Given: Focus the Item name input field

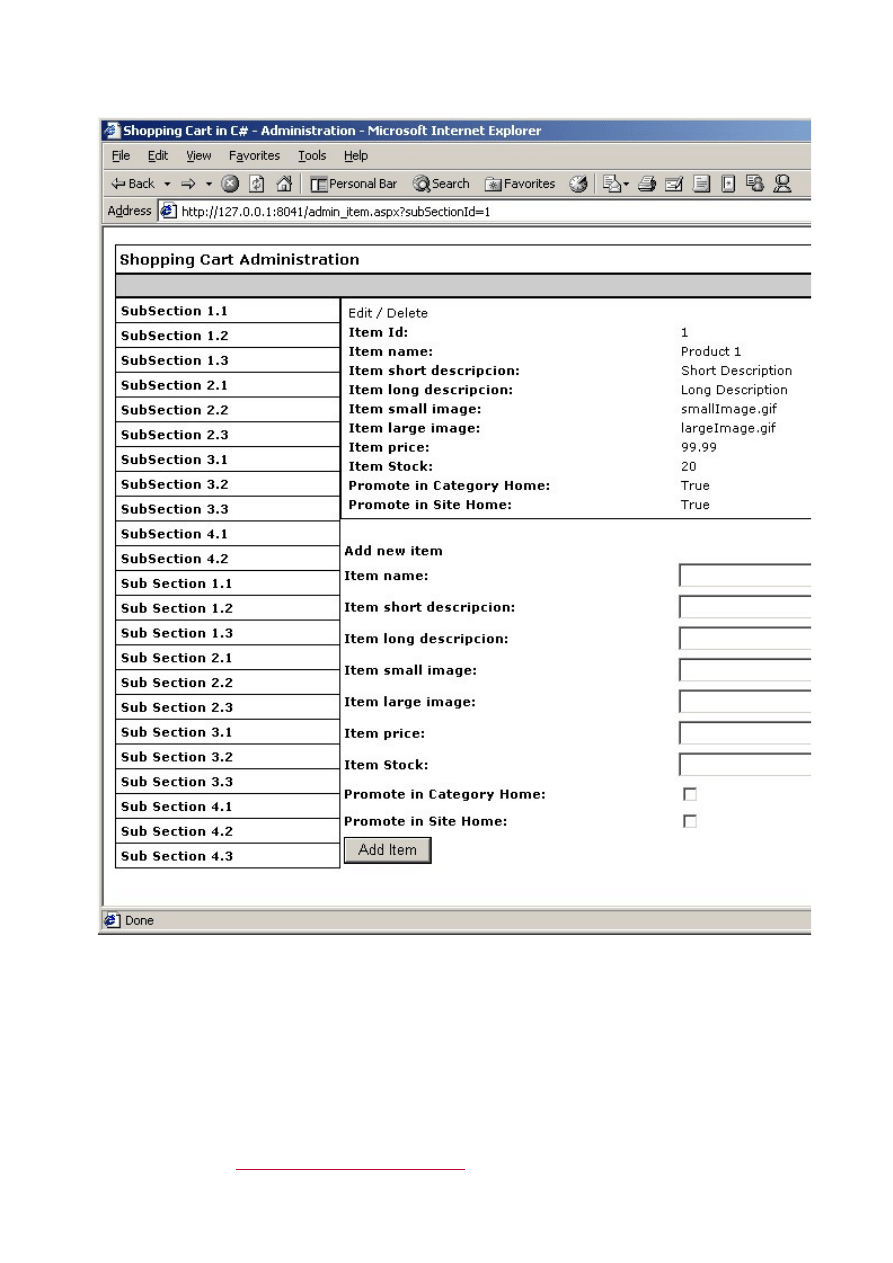Looking at the screenshot, I should click(x=745, y=576).
